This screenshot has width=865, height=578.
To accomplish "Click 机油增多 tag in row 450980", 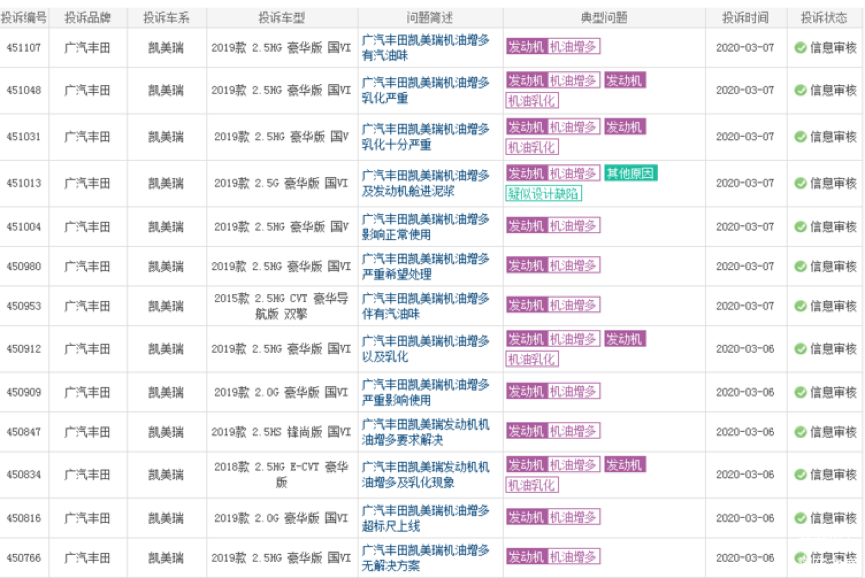I will pyautogui.click(x=574, y=265).
